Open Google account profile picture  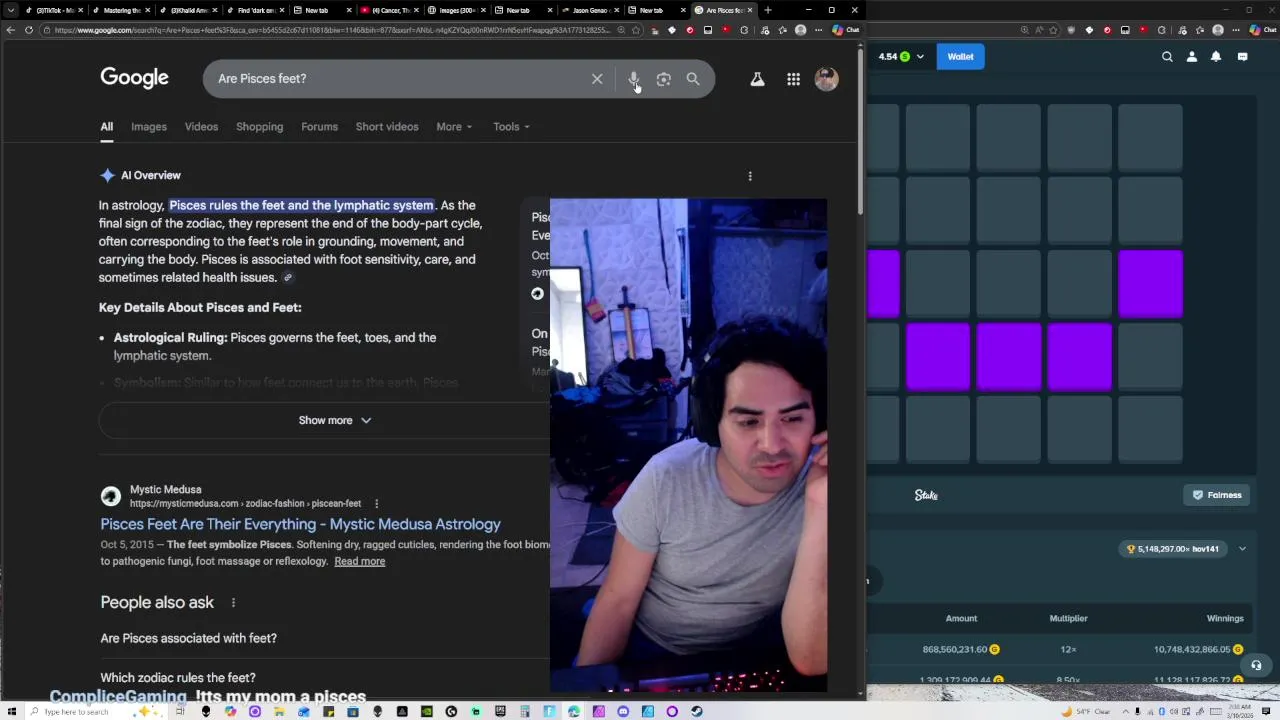point(826,79)
